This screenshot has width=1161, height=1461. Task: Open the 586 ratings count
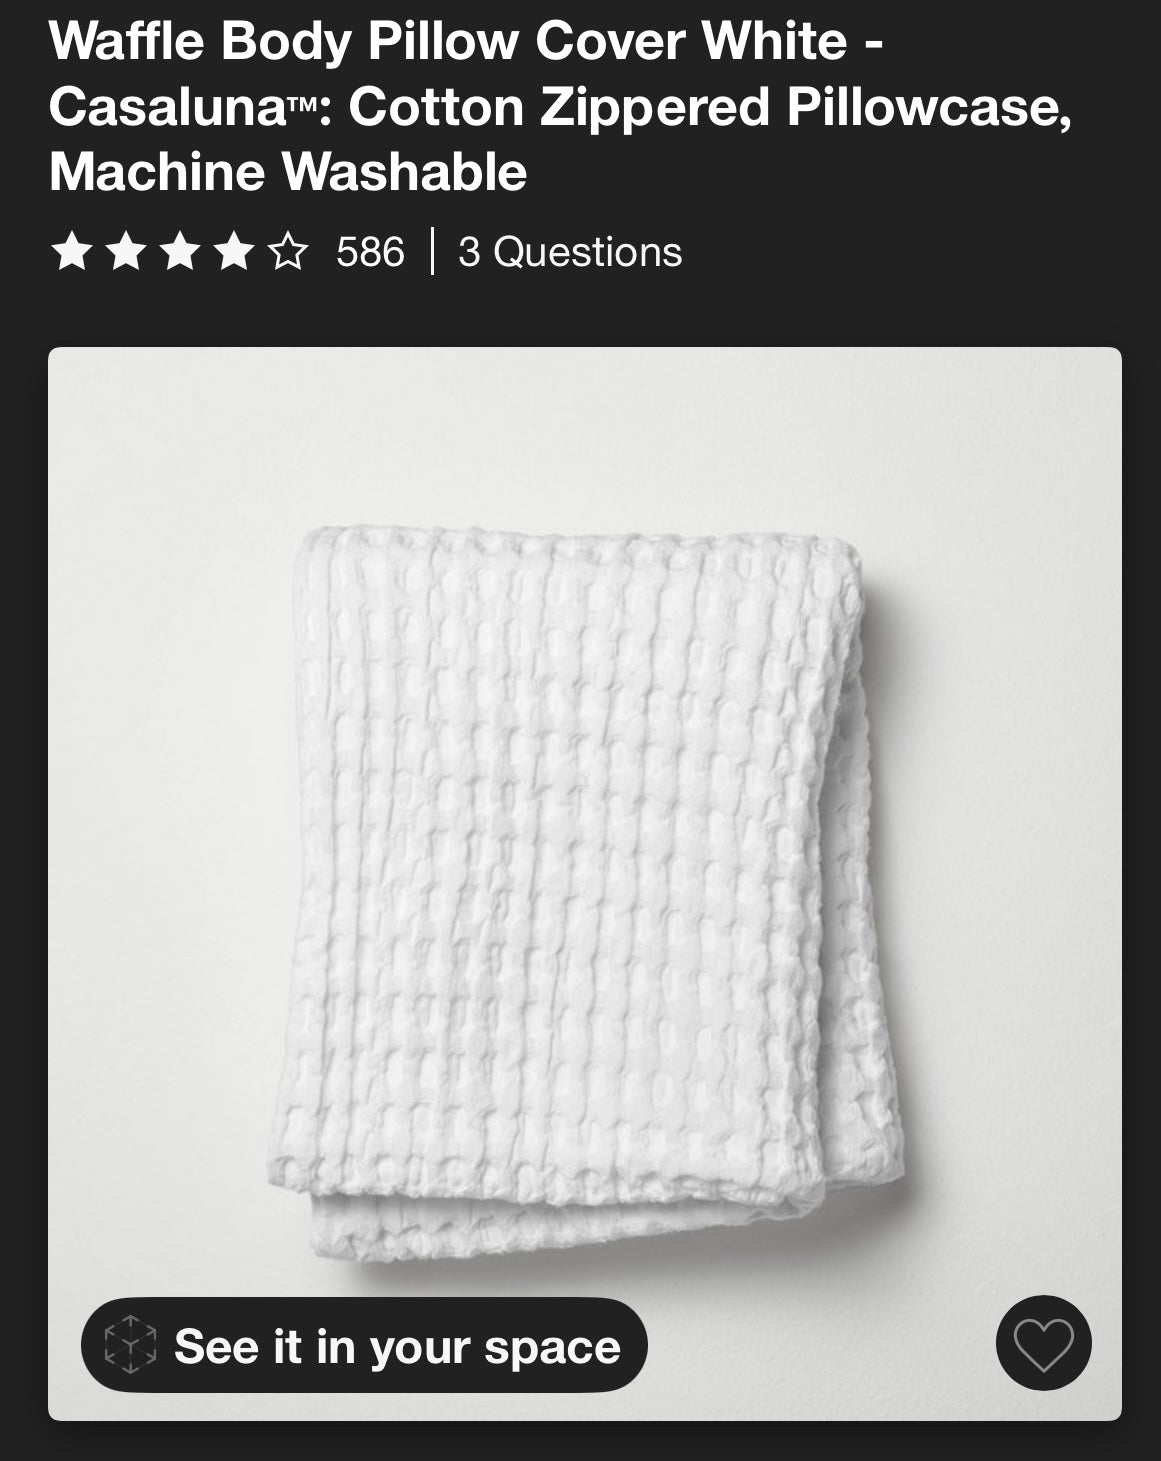pos(370,252)
